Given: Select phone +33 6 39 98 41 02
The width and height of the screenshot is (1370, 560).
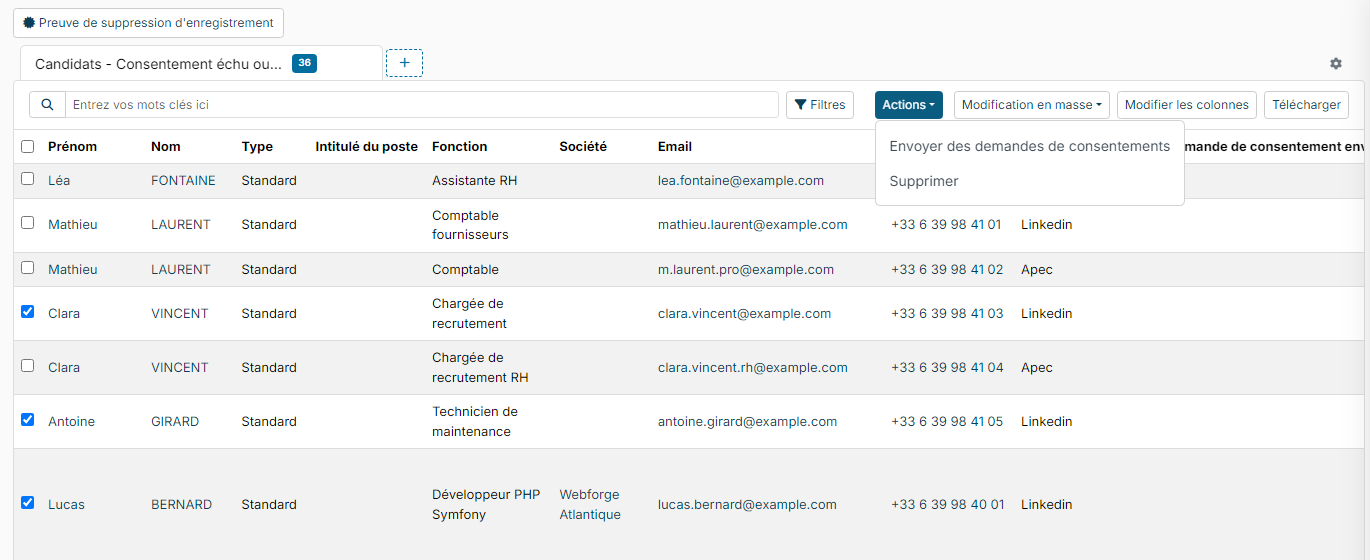Looking at the screenshot, I should tap(947, 270).
